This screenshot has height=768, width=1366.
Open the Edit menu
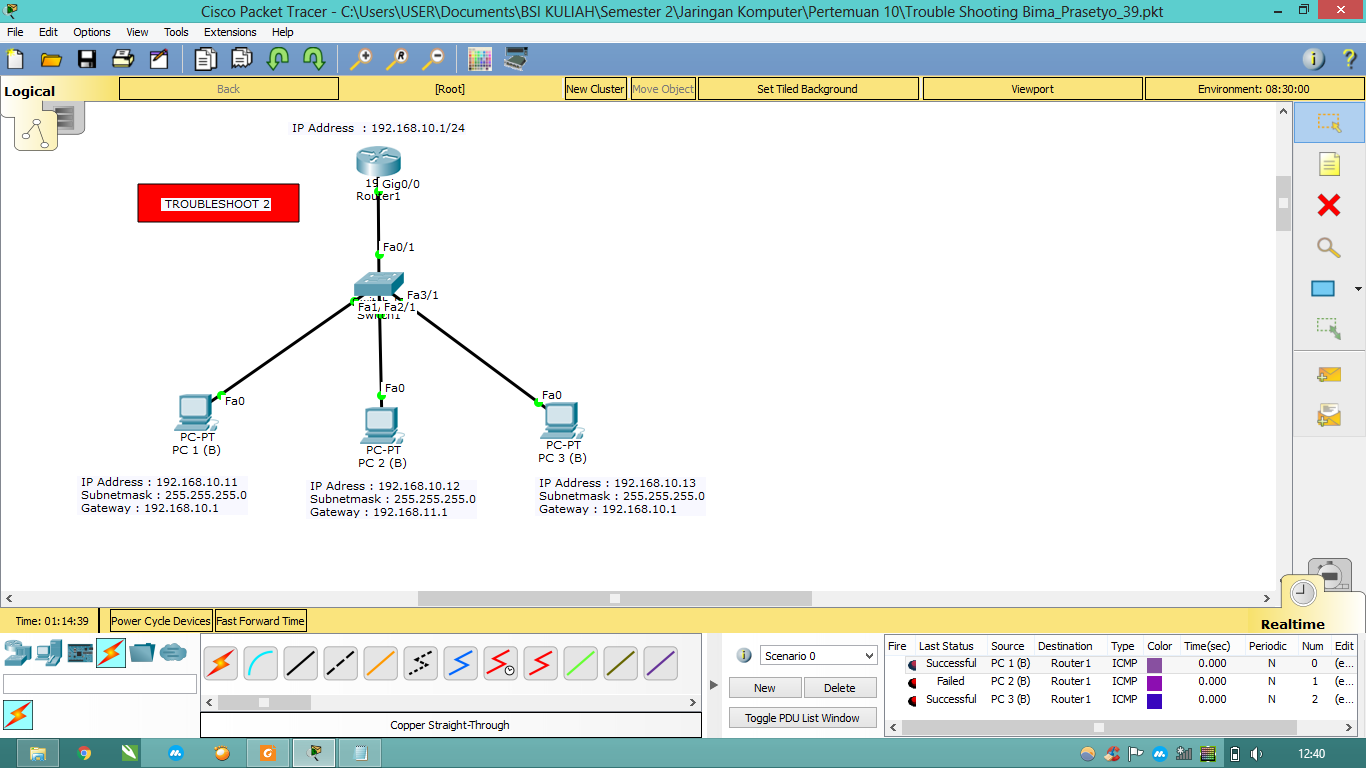(48, 32)
